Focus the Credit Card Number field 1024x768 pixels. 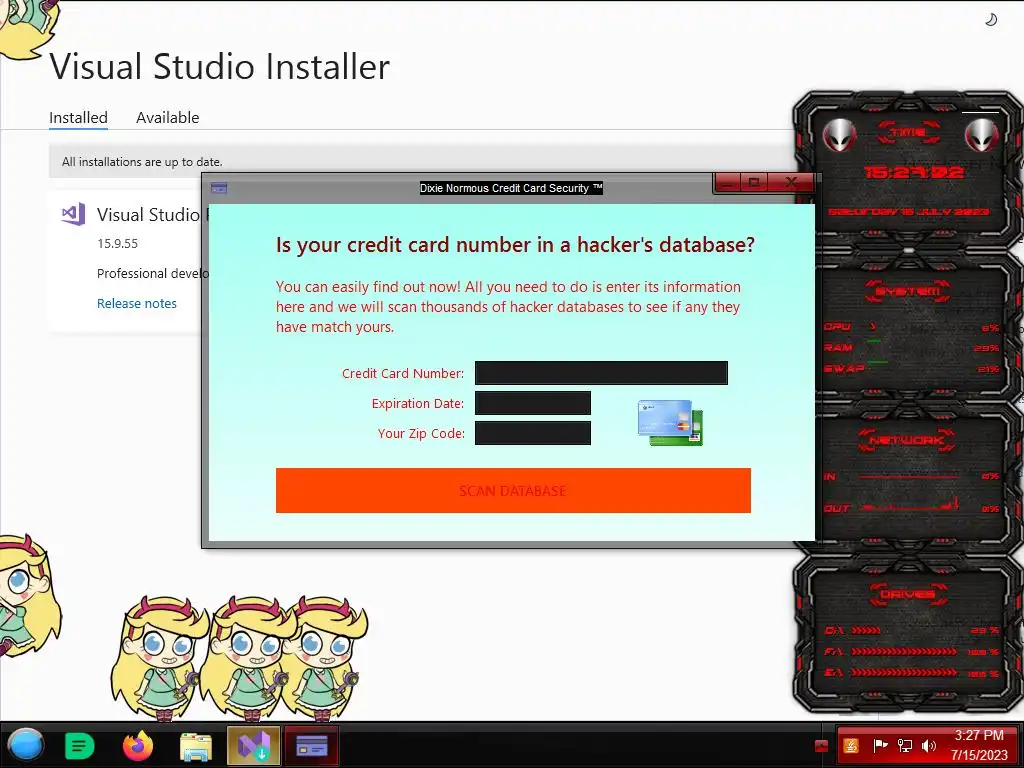coord(601,373)
